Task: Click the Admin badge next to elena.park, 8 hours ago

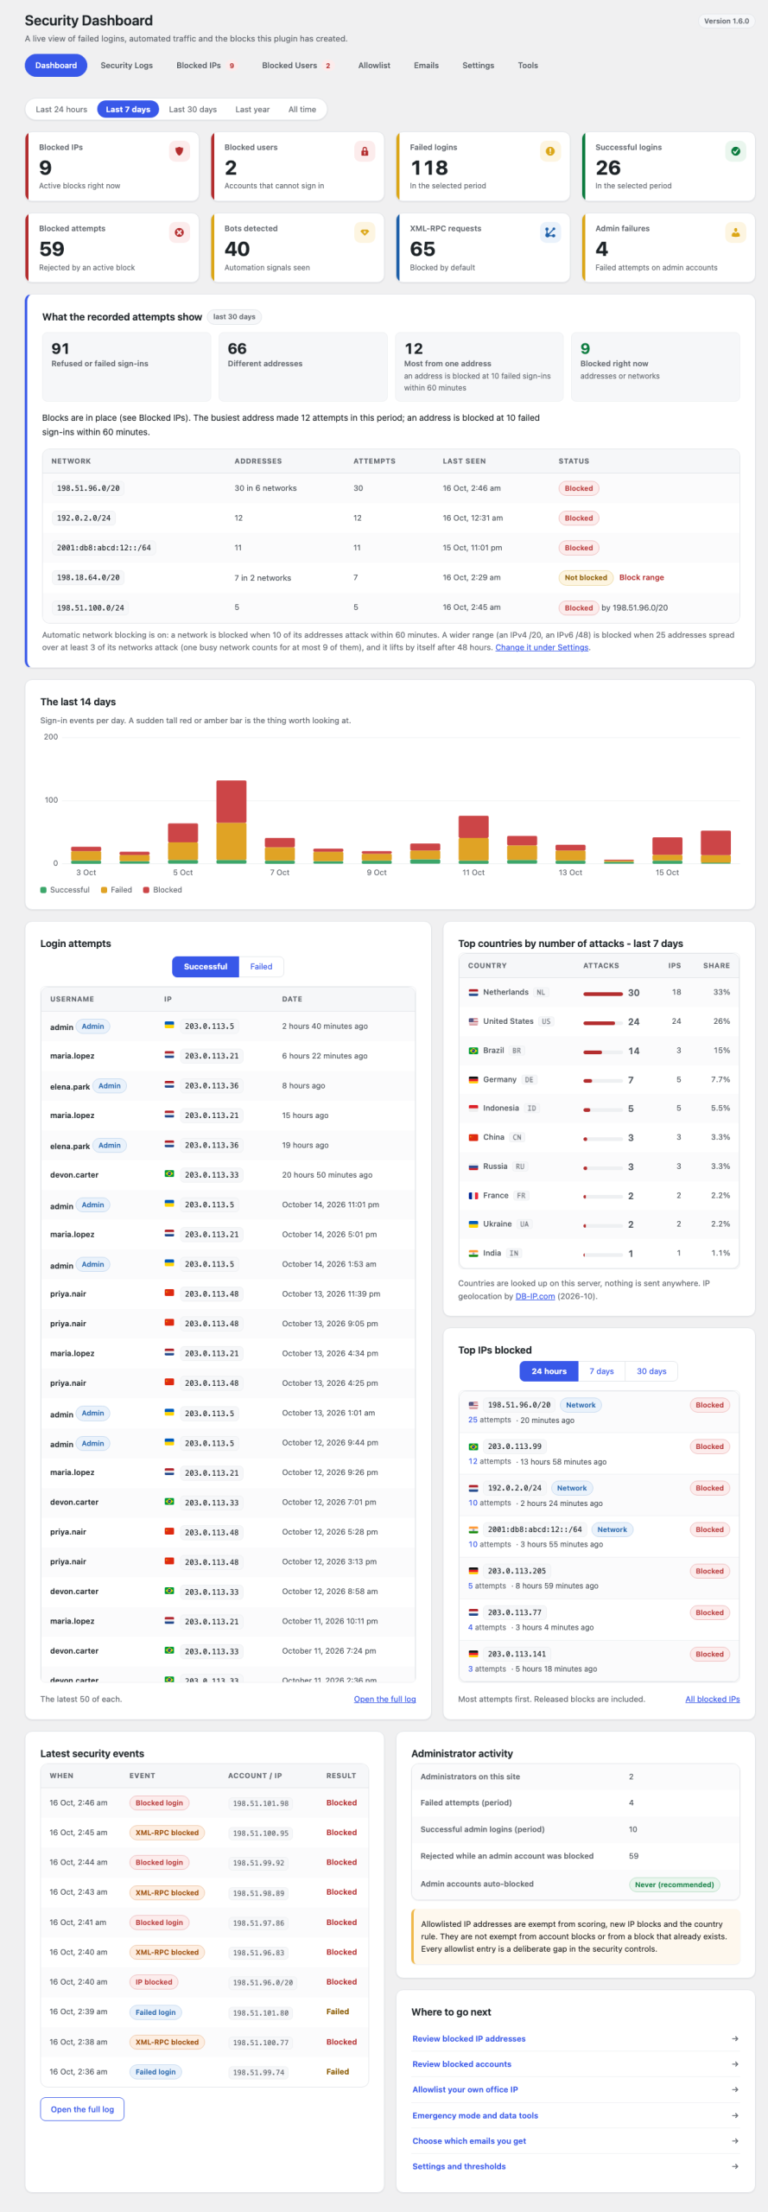Action: point(110,1085)
